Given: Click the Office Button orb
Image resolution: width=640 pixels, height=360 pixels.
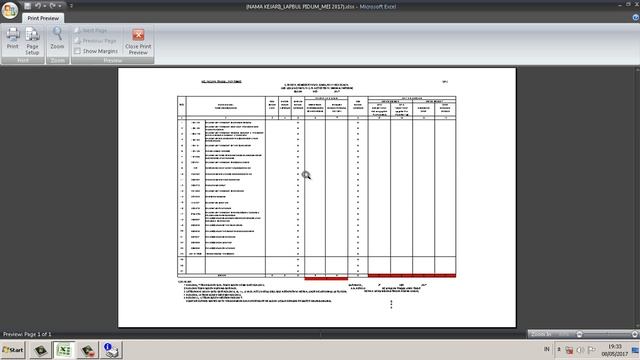Looking at the screenshot, I should tap(10, 10).
